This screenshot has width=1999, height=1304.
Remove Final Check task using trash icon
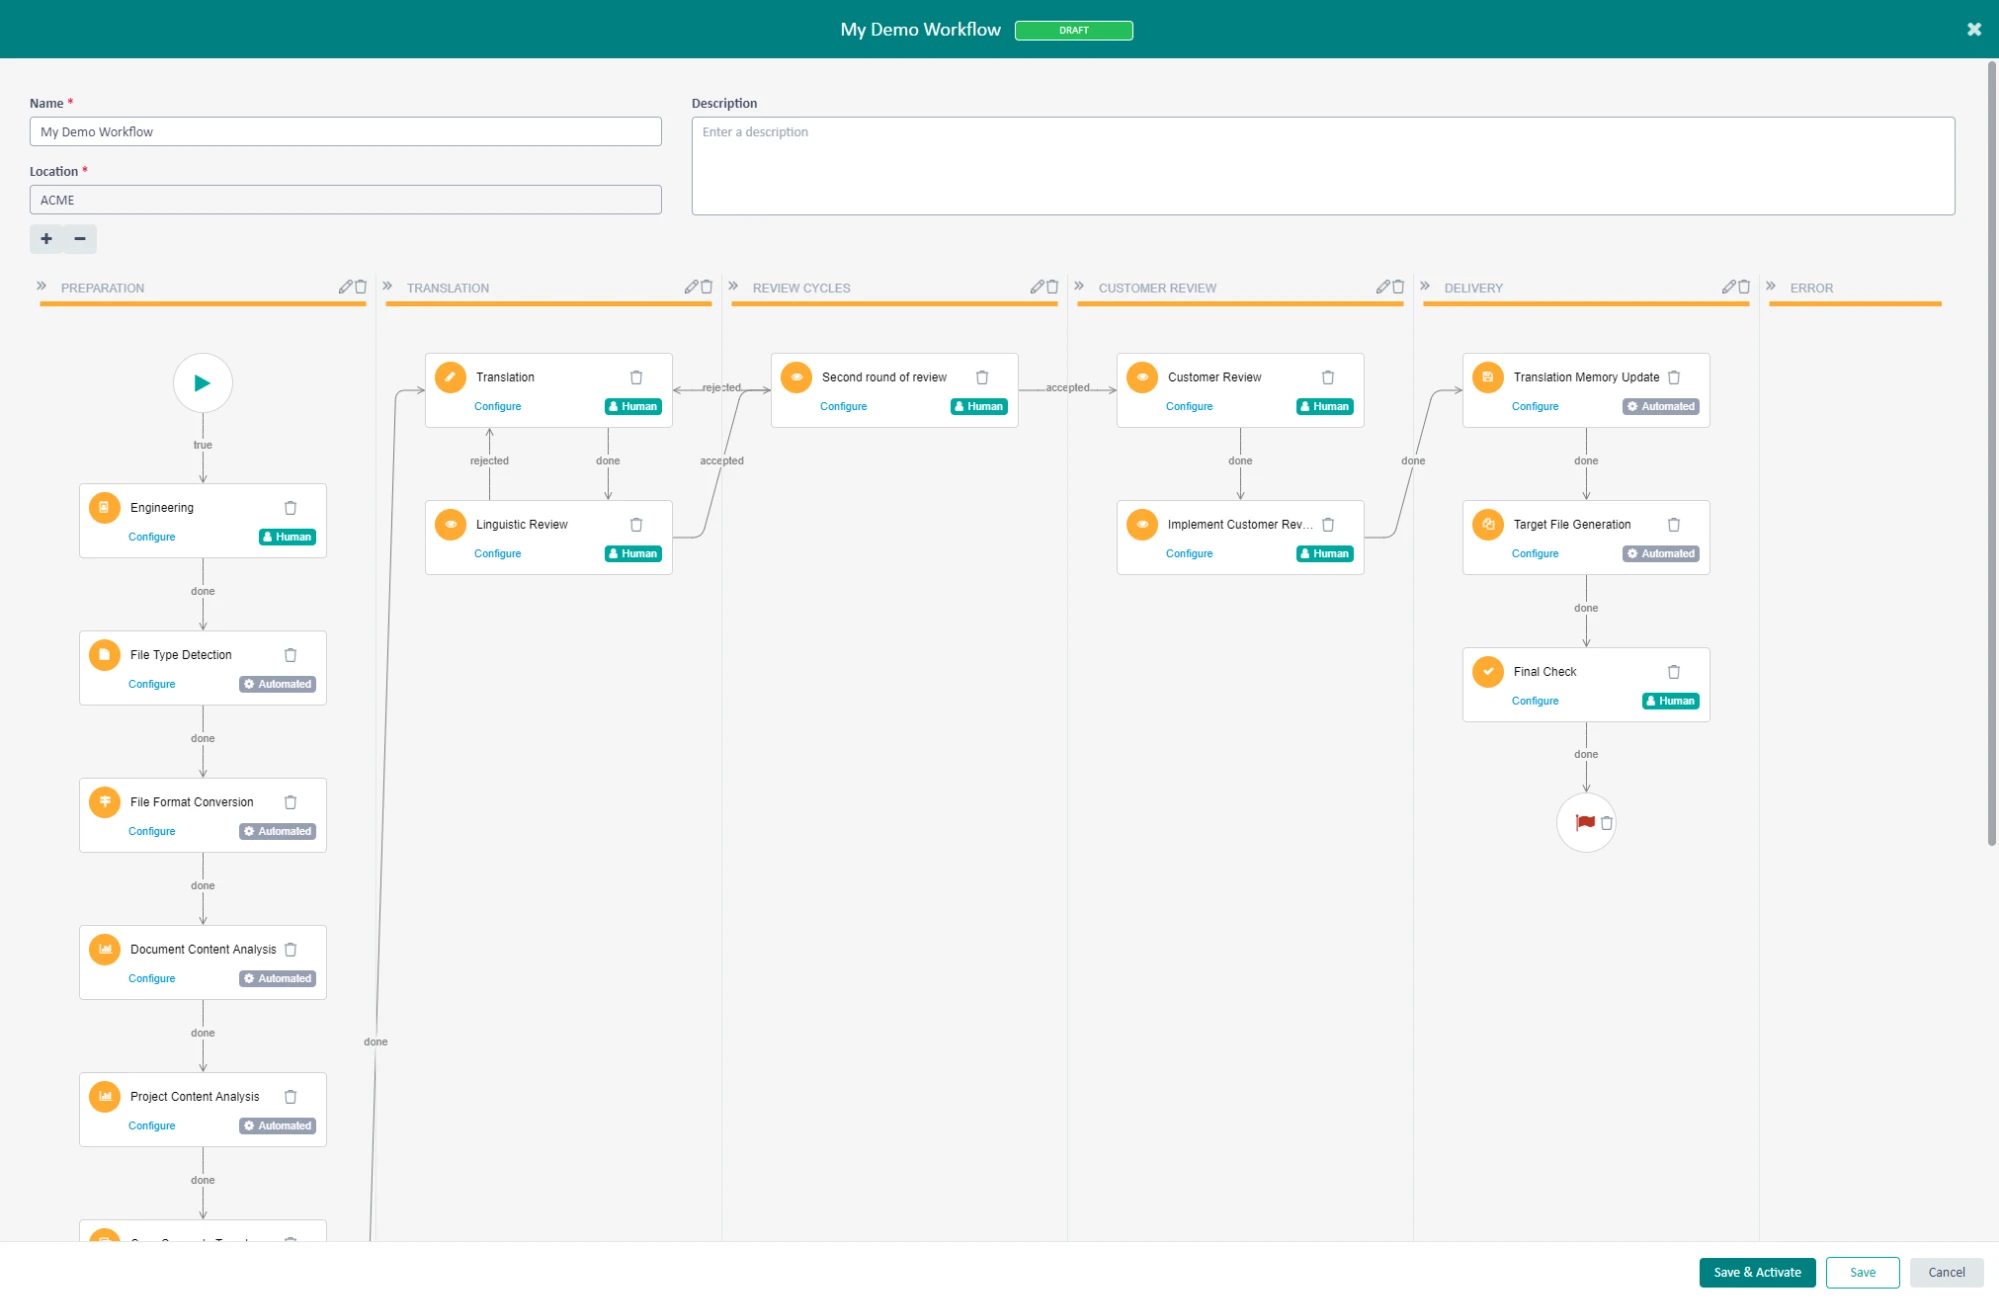[x=1673, y=672]
